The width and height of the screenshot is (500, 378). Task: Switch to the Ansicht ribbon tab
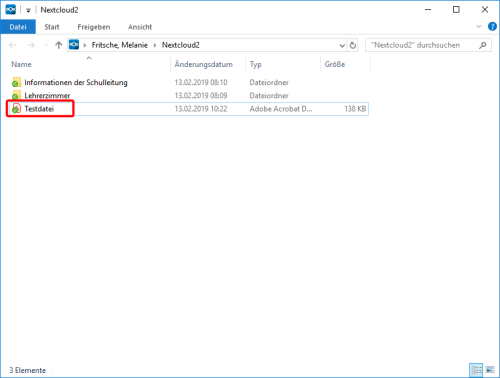click(140, 27)
